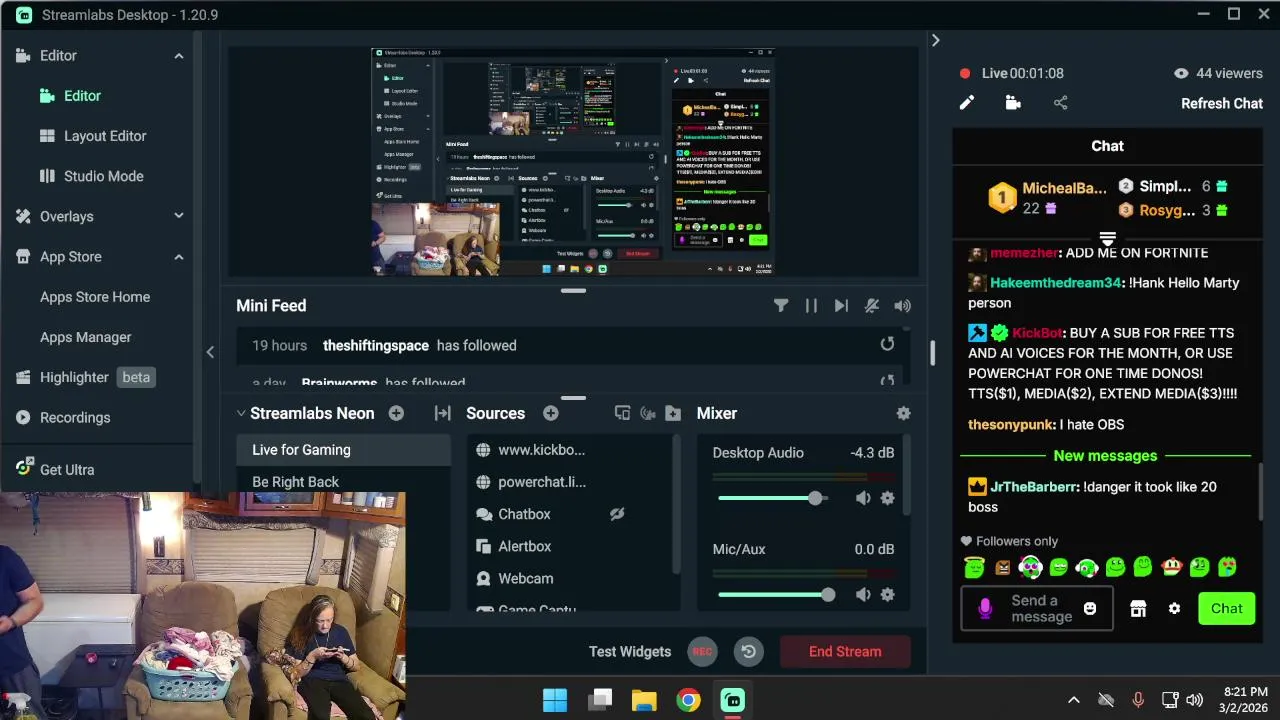This screenshot has width=1280, height=720.
Task: Pause the Mini Feed alert queue
Action: point(811,306)
